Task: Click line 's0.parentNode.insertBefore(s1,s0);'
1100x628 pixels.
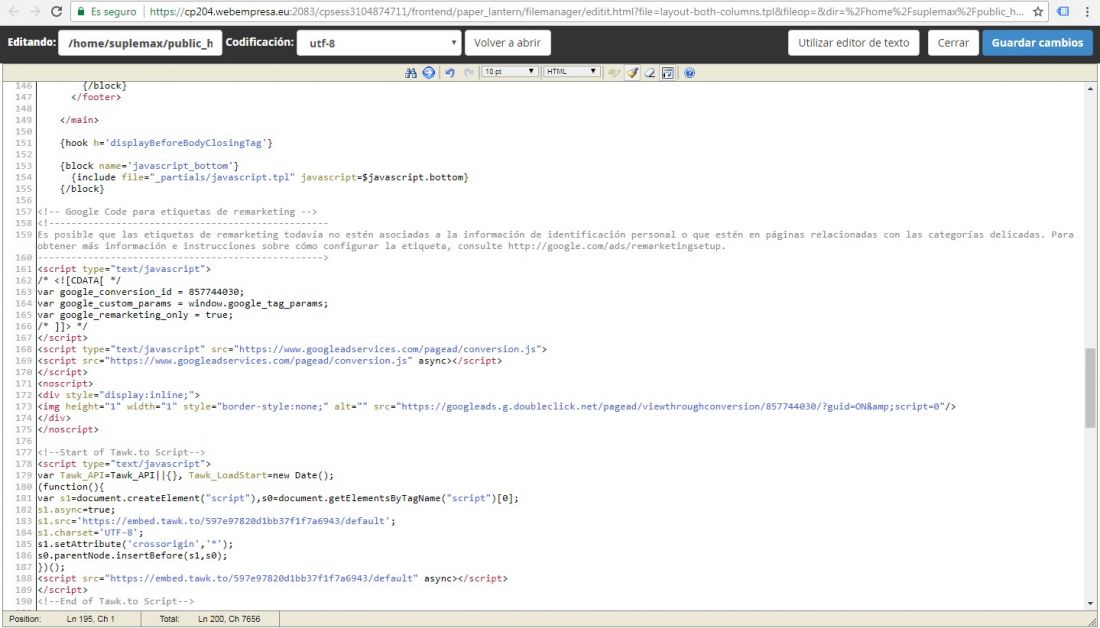Action: (132, 556)
